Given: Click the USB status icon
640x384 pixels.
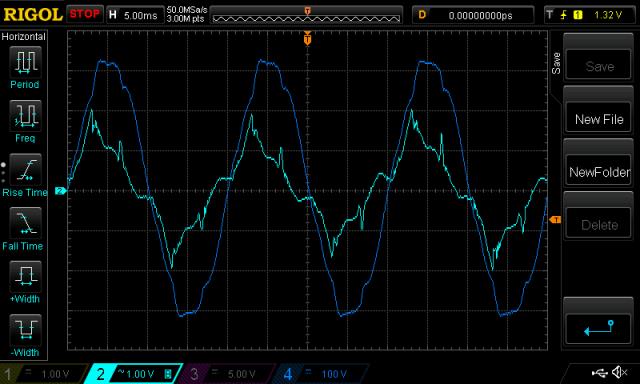Looking at the screenshot, I should [599, 372].
